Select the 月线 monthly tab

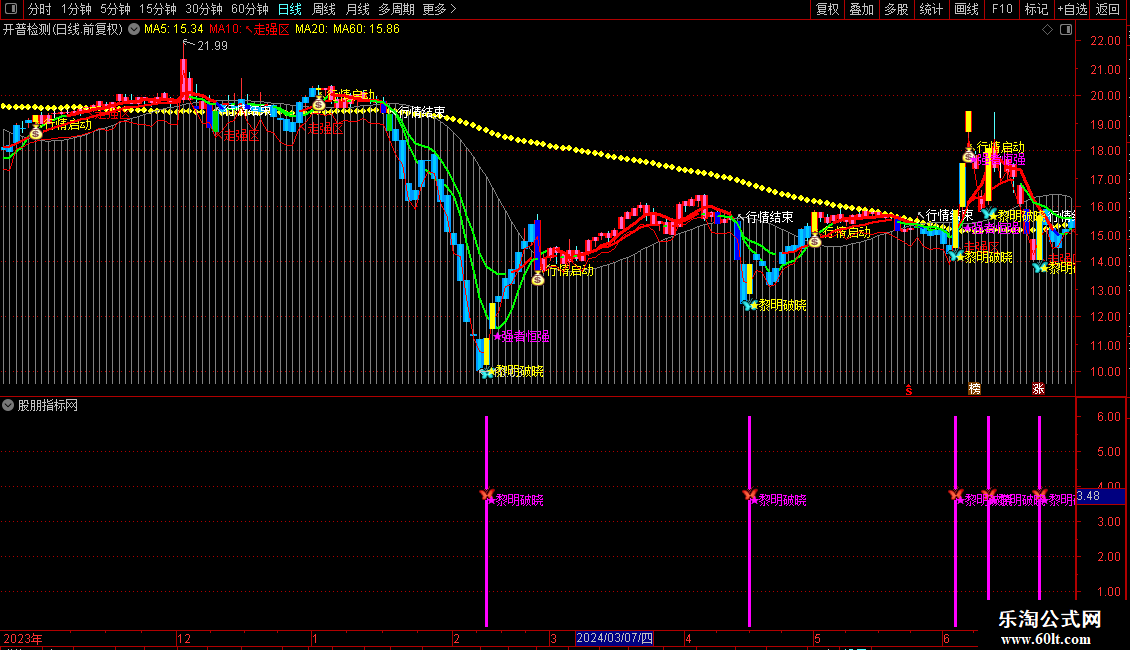pos(357,9)
